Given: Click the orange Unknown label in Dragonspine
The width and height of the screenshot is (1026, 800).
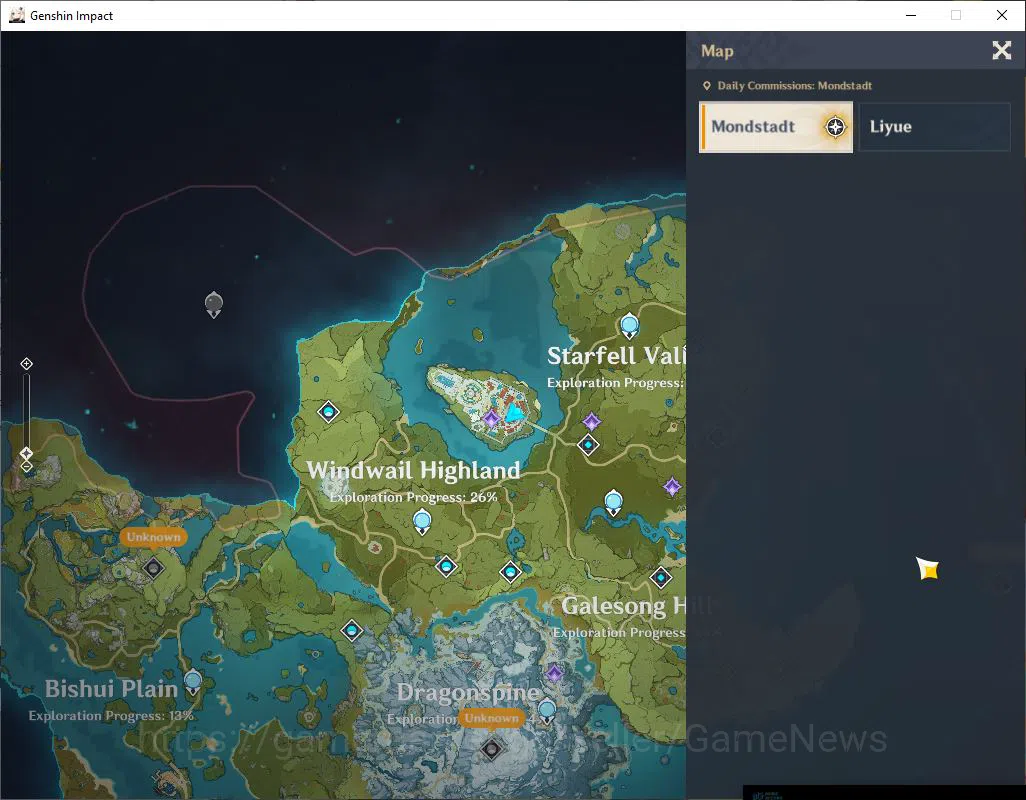Looking at the screenshot, I should tap(491, 718).
